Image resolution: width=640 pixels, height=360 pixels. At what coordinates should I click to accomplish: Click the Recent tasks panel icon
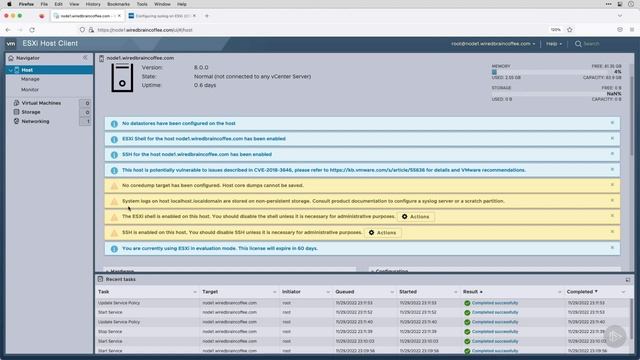(x=100, y=279)
